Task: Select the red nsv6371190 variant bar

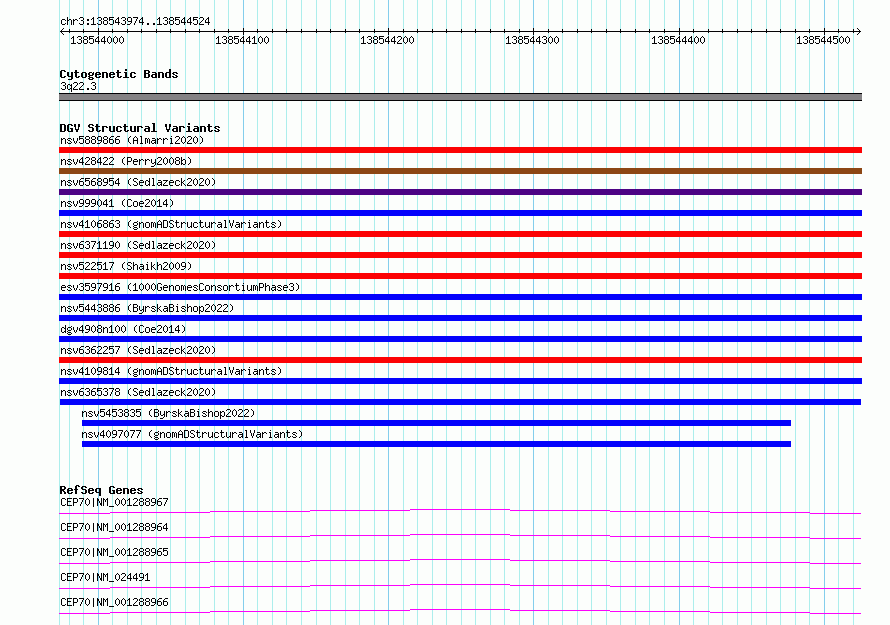Action: pyautogui.click(x=460, y=255)
